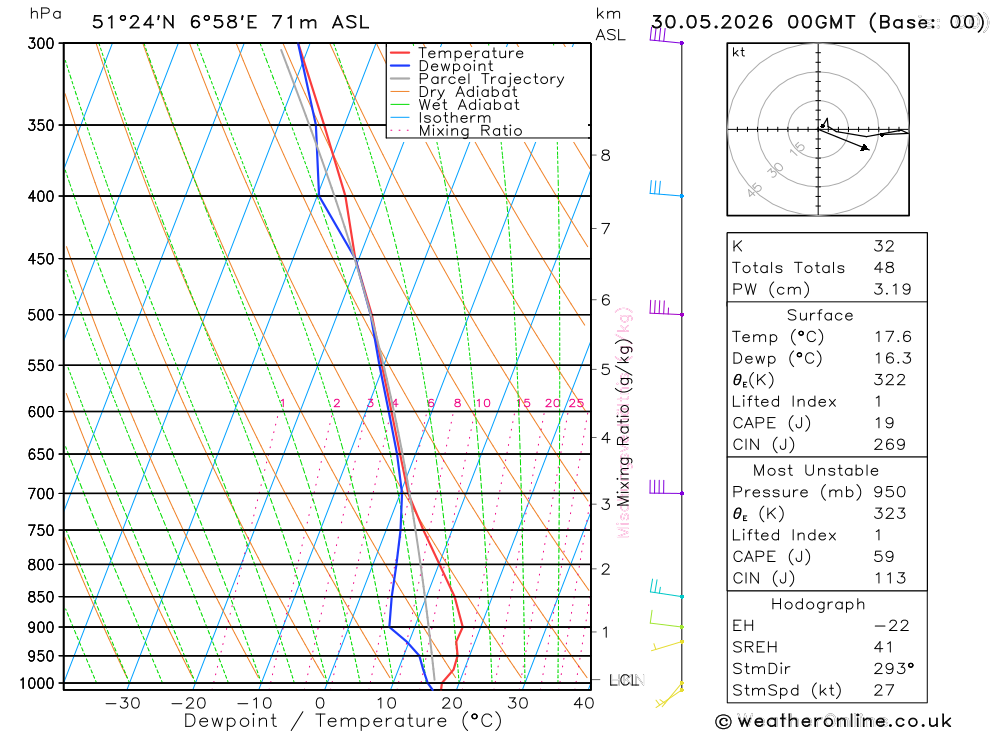Click the km ASL axis header
The width and height of the screenshot is (1000, 733).
click(x=610, y=24)
